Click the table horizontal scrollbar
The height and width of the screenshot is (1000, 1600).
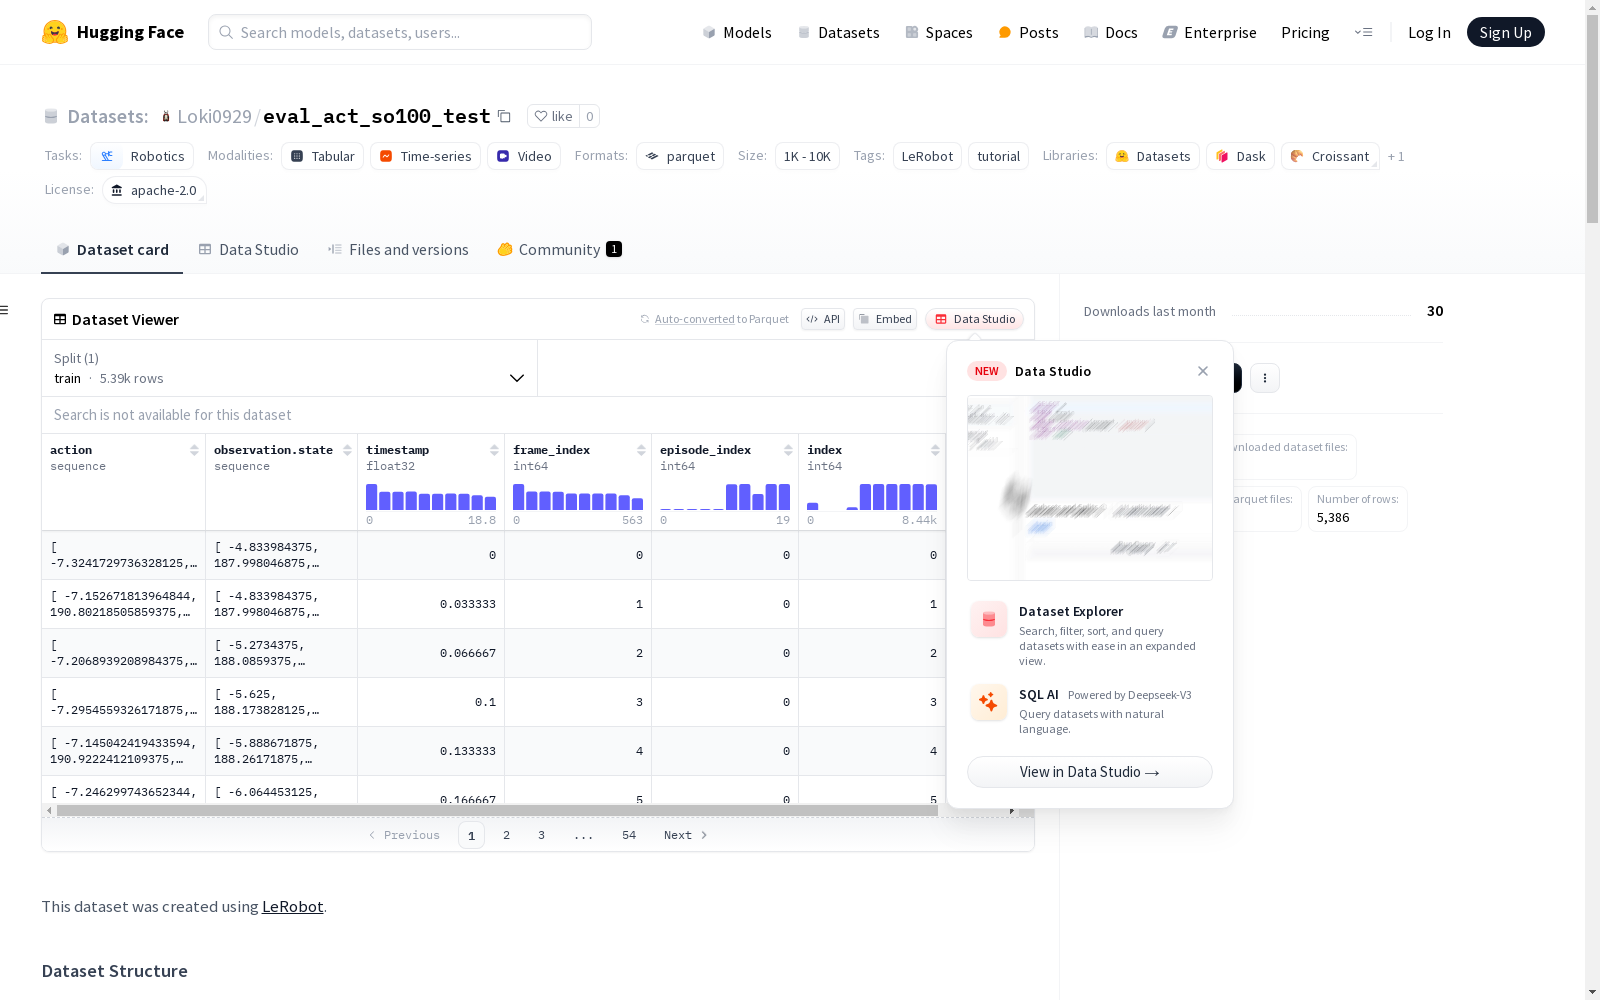click(497, 810)
